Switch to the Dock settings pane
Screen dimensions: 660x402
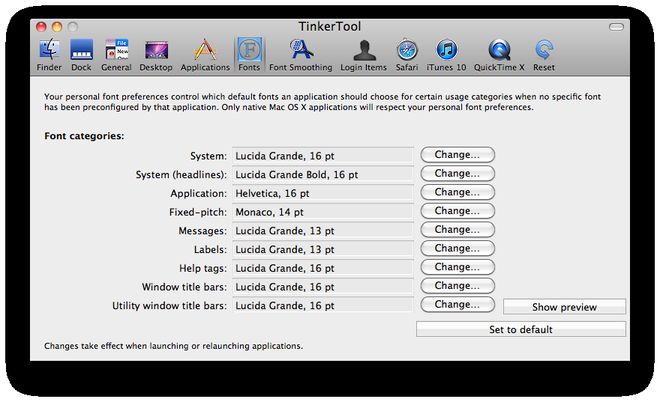click(x=81, y=54)
